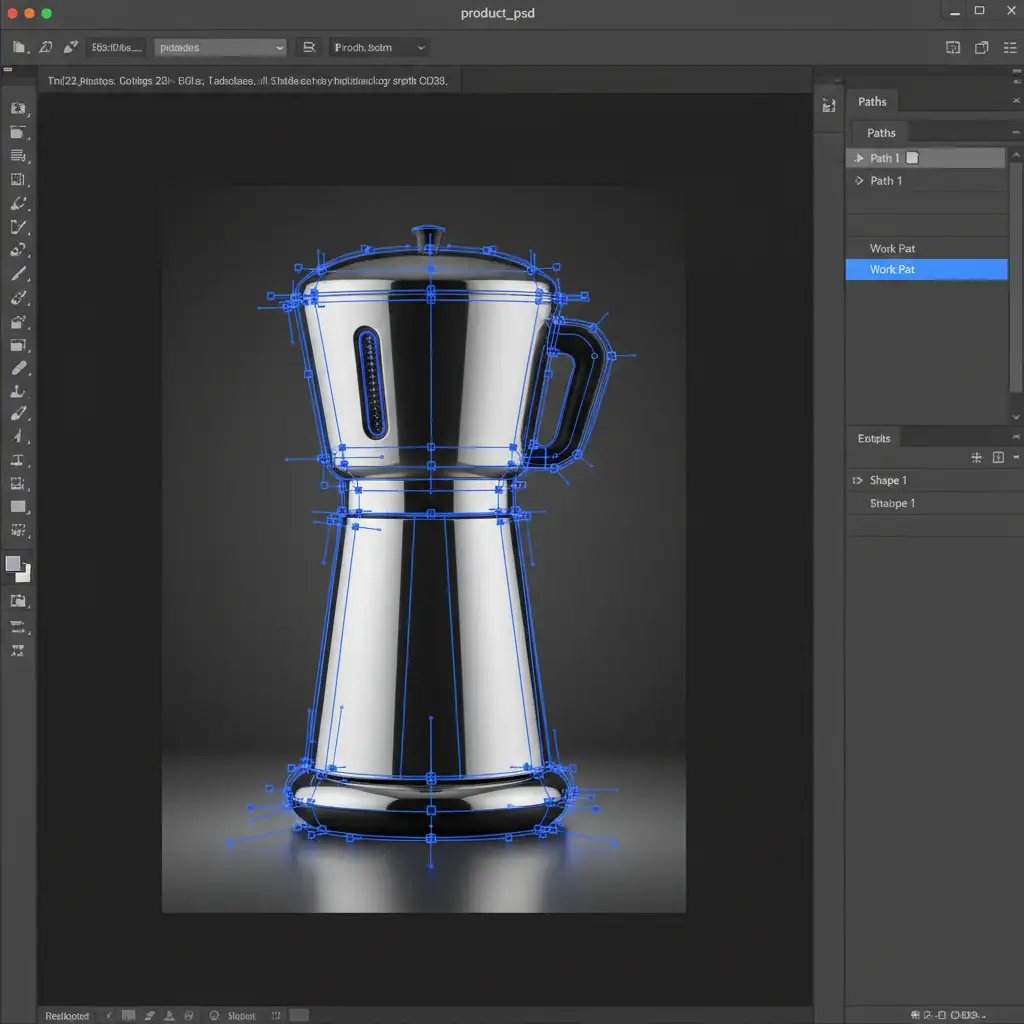Screen dimensions: 1024x1024
Task: Select the Pen tool in left toolbar
Action: coord(18,436)
